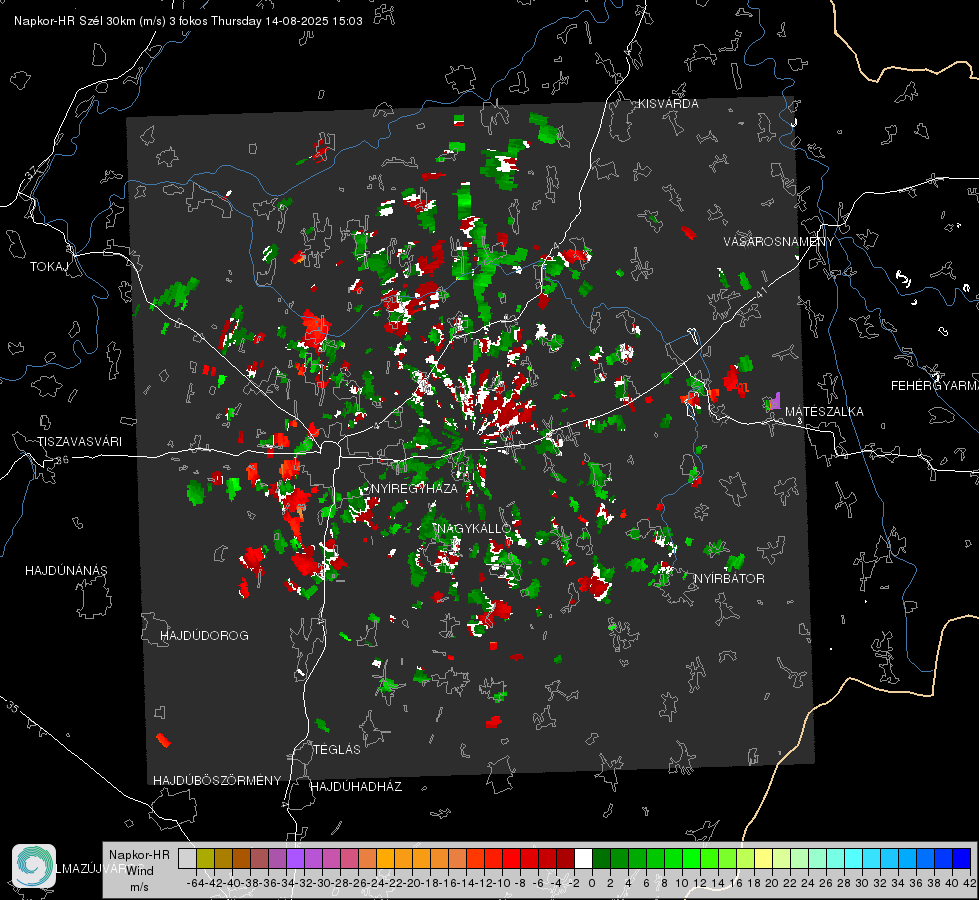
Task: Click the timestamp 14-08-2025 15:03 in the header
Action: [x=313, y=21]
